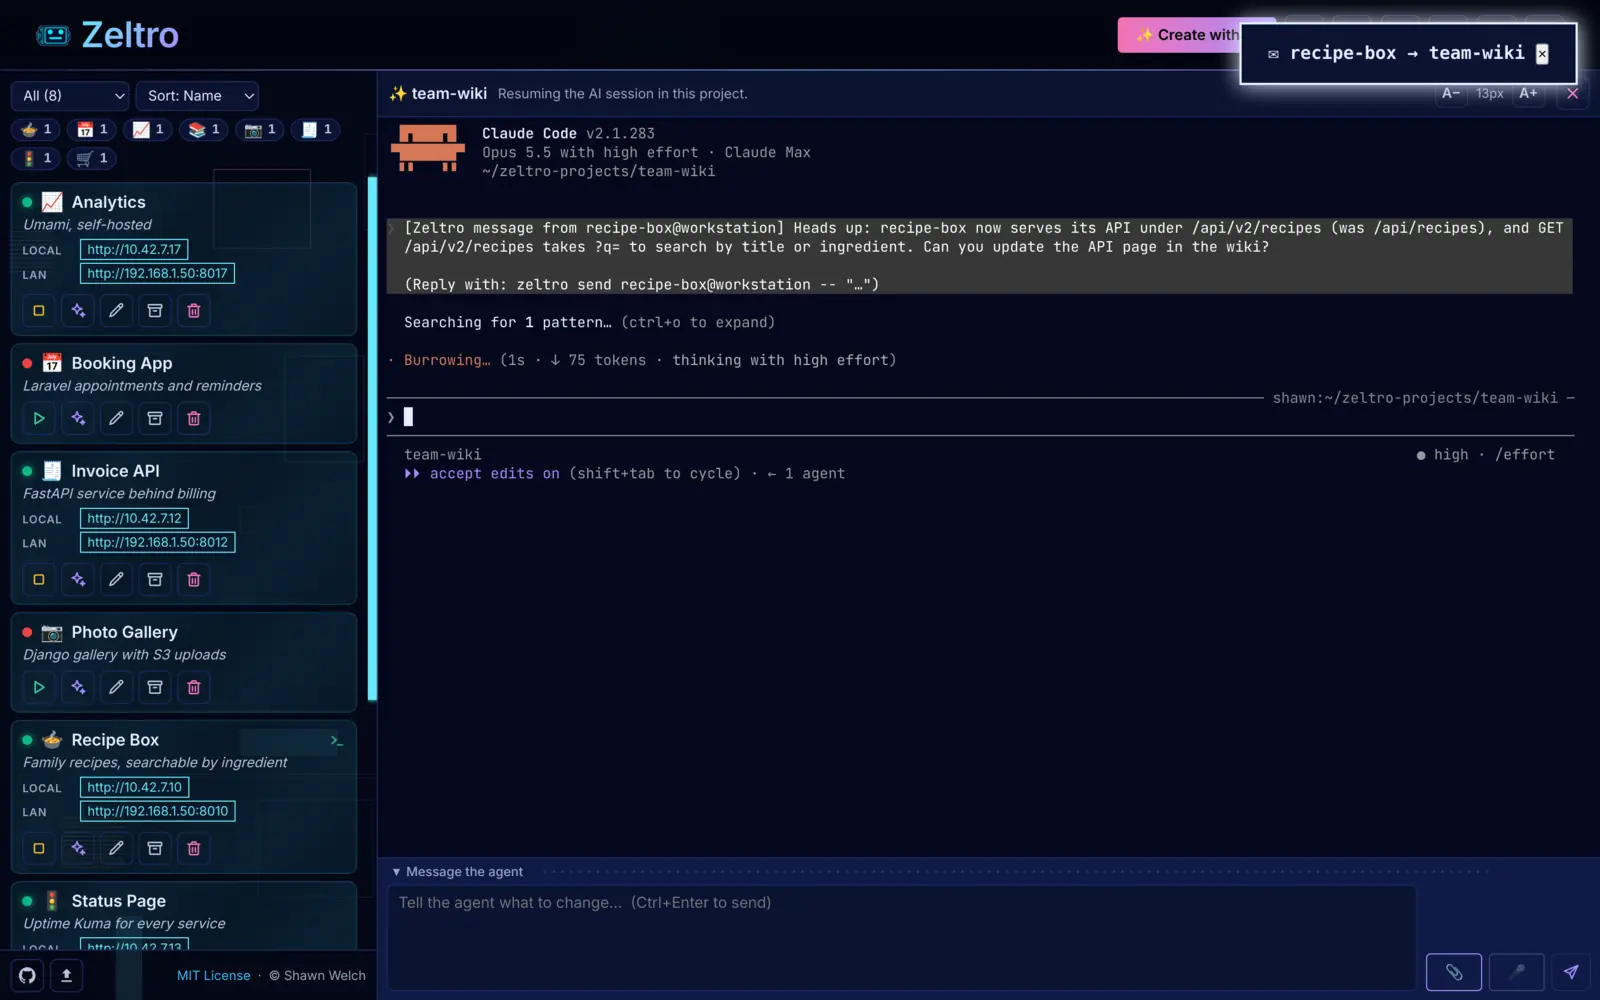The width and height of the screenshot is (1600, 1000).
Task: Open the GitHub repository icon
Action: tap(27, 976)
